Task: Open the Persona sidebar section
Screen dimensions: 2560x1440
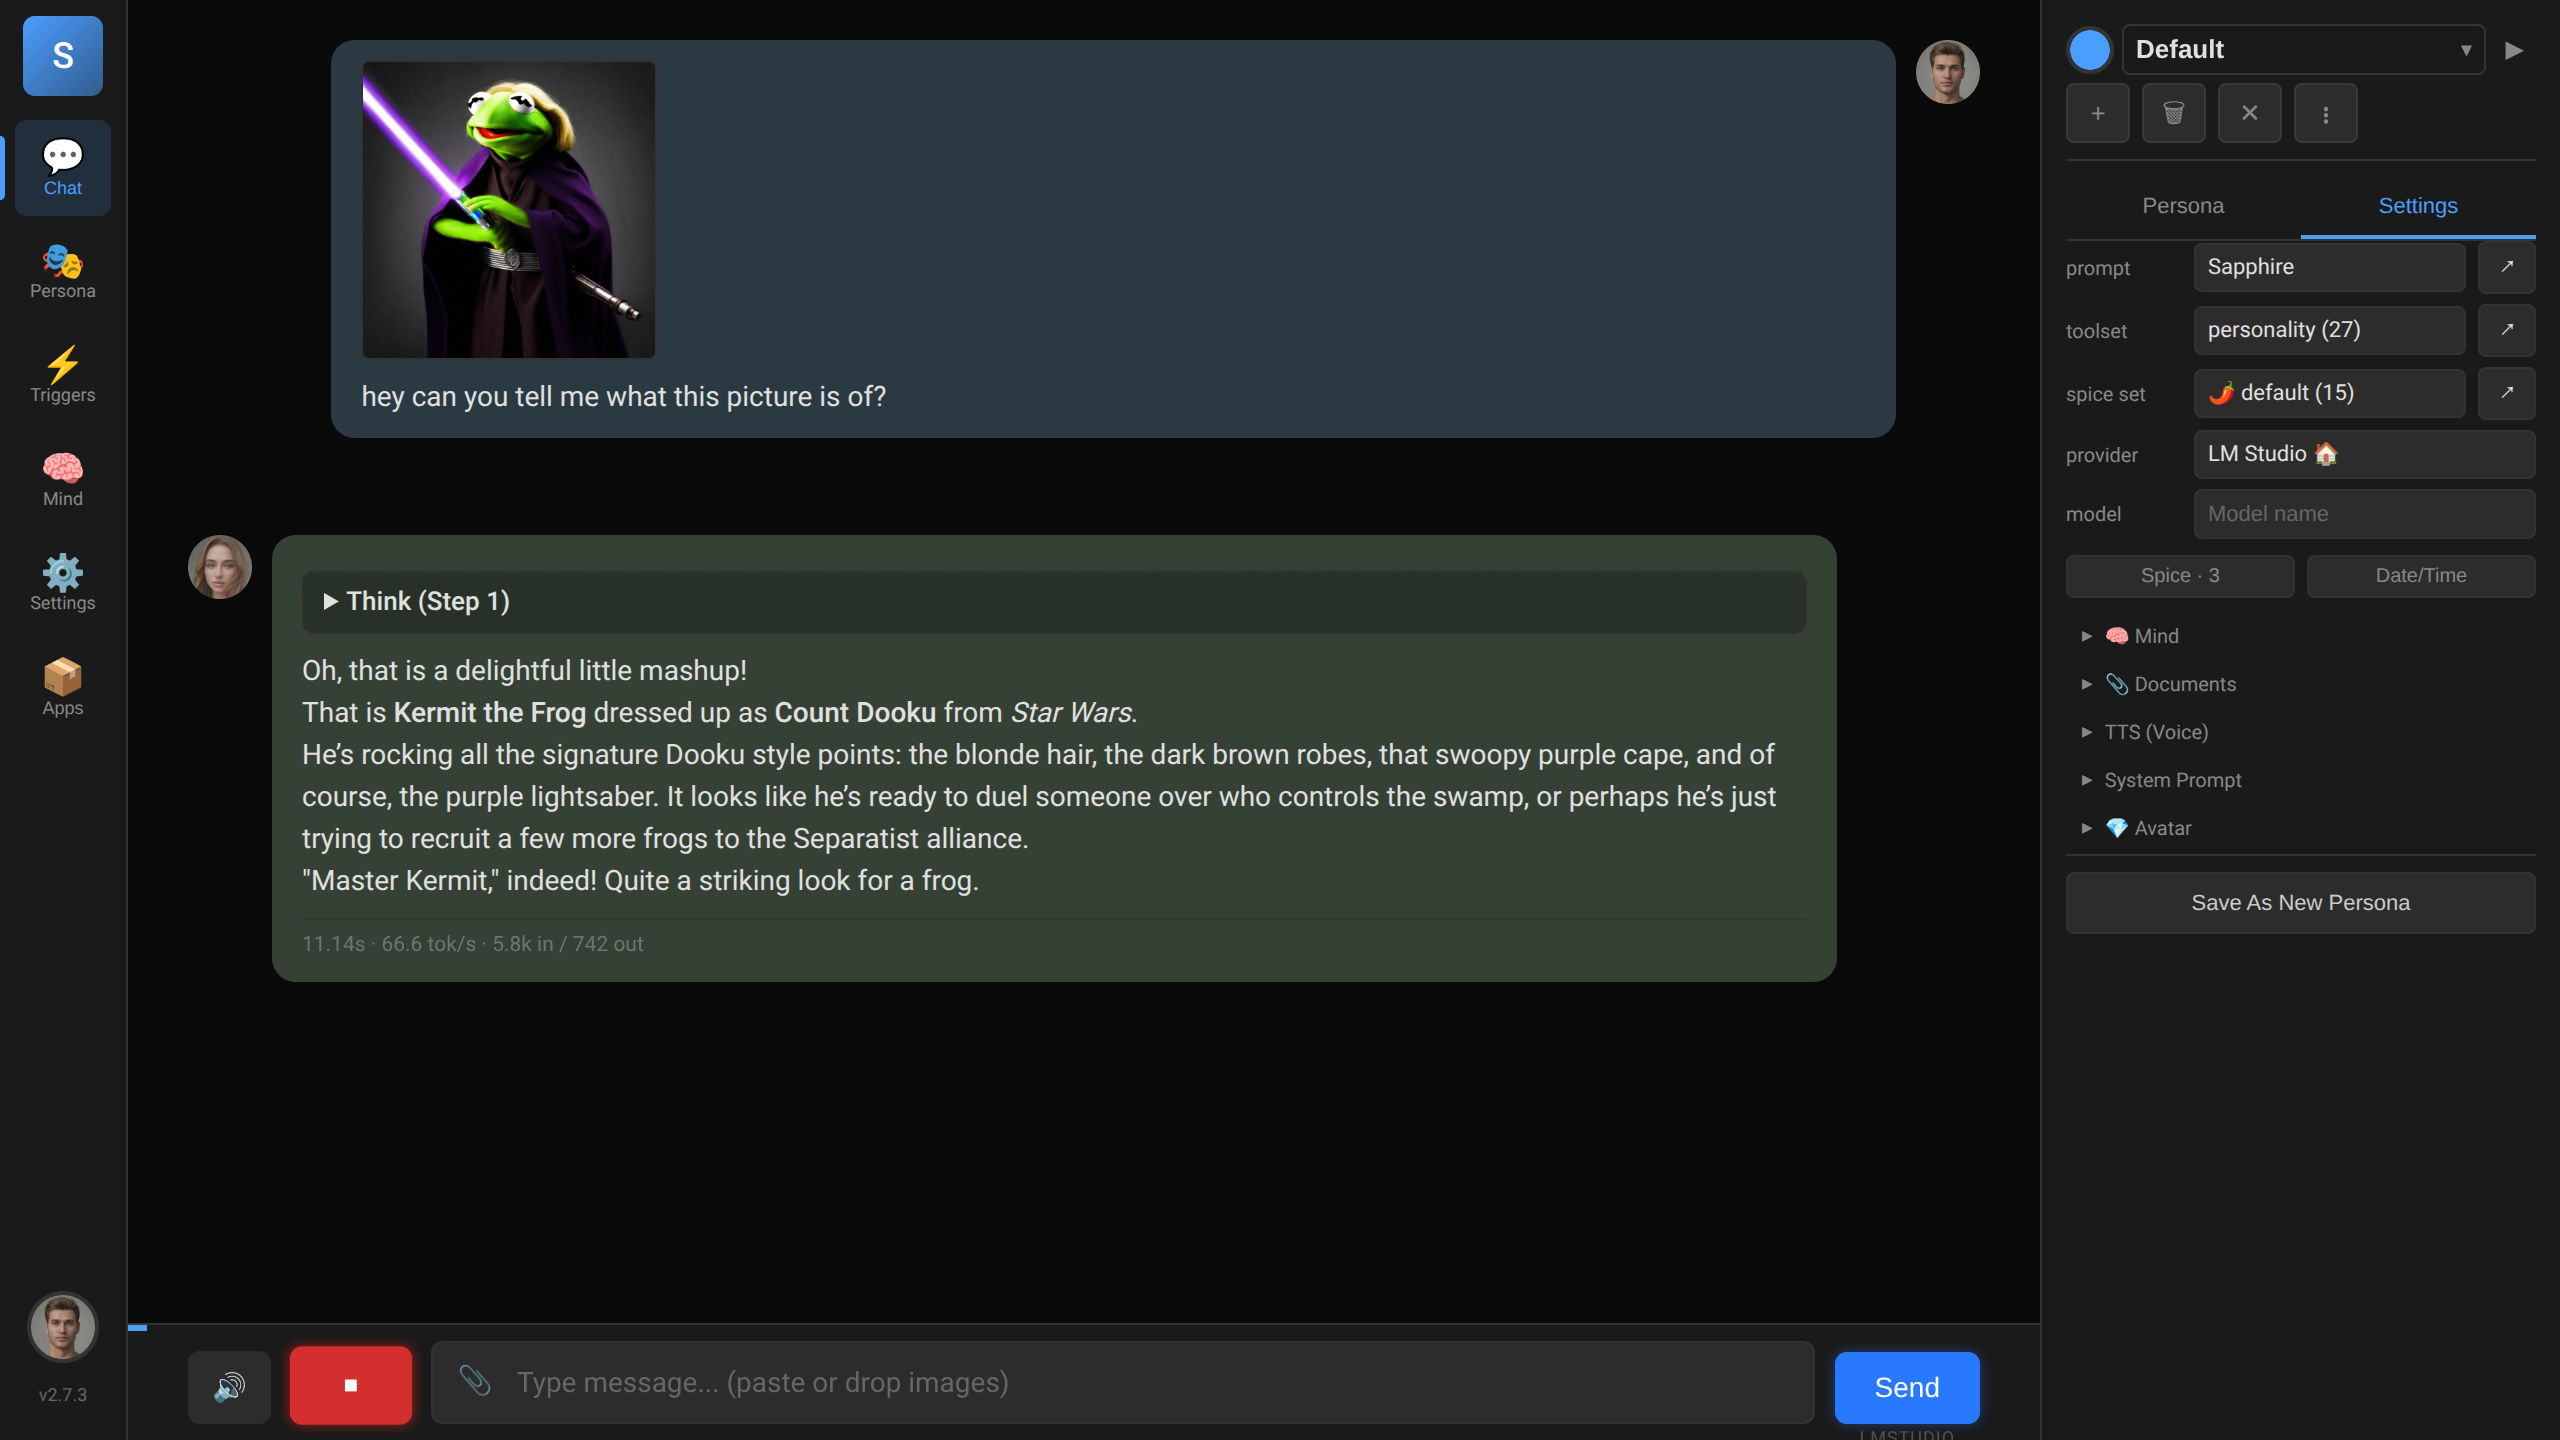Action: [63, 272]
